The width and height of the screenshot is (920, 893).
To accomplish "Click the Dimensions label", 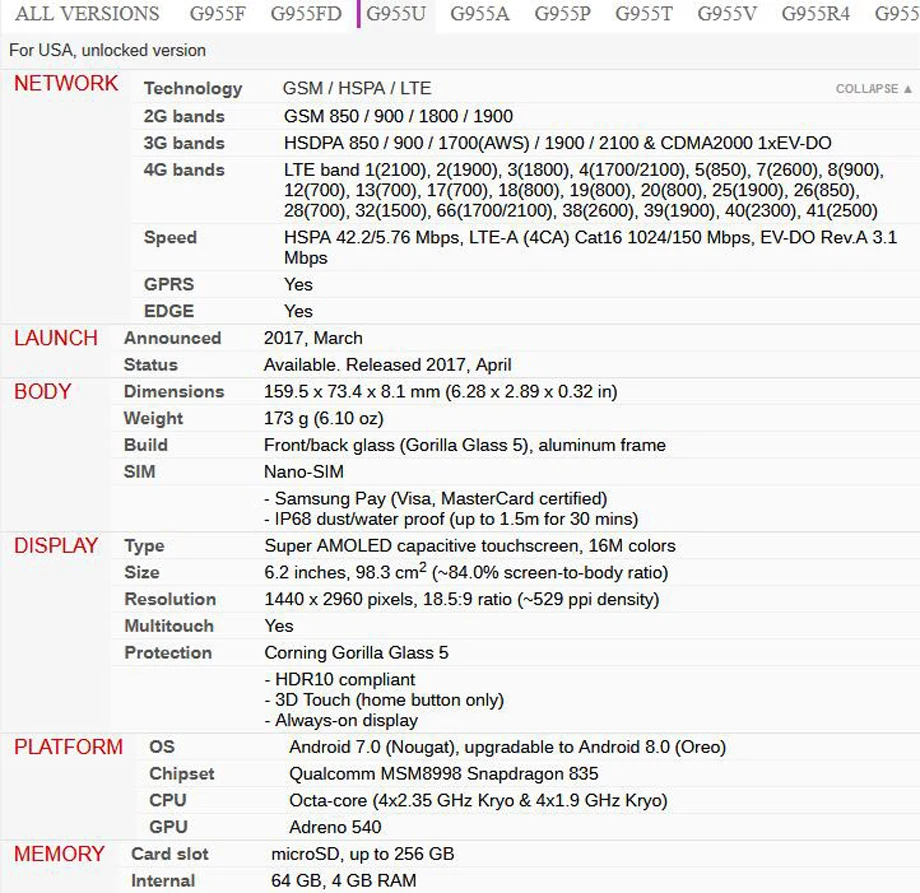I will [x=174, y=391].
